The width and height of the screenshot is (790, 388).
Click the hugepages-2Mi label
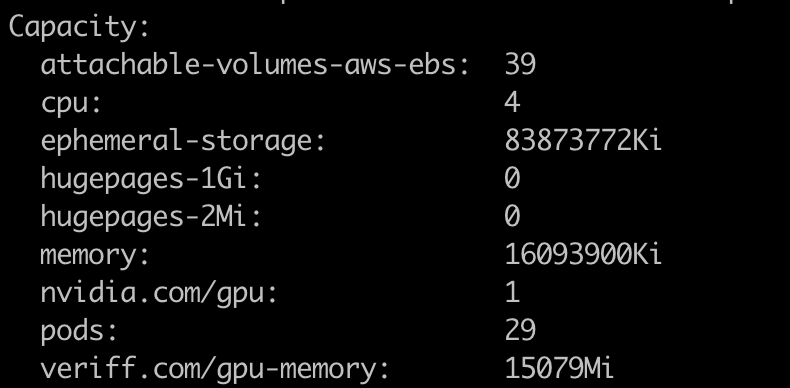click(151, 218)
